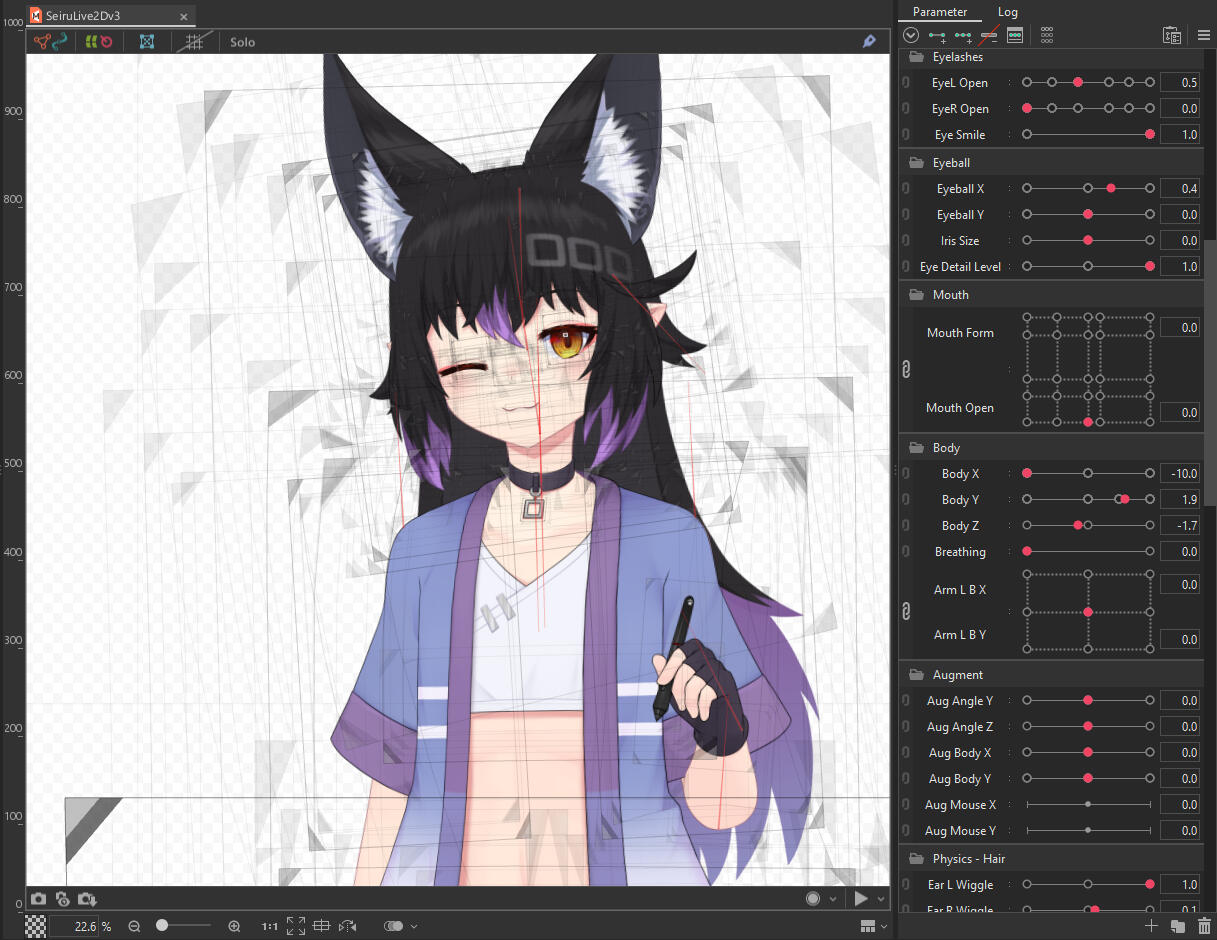Open the parameter panel hamburger menu
The height and width of the screenshot is (940, 1217).
click(x=1203, y=34)
